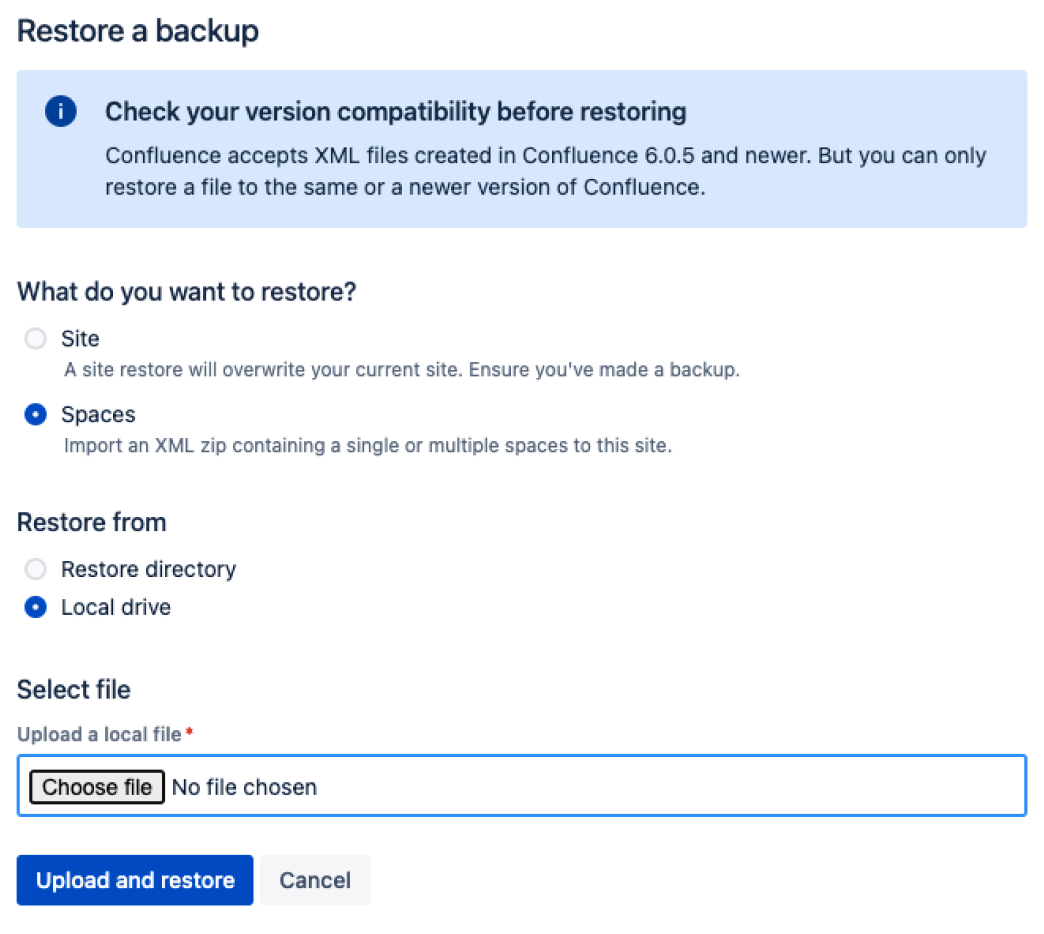
Task: Click the 'Upload a local file' label
Action: (99, 734)
